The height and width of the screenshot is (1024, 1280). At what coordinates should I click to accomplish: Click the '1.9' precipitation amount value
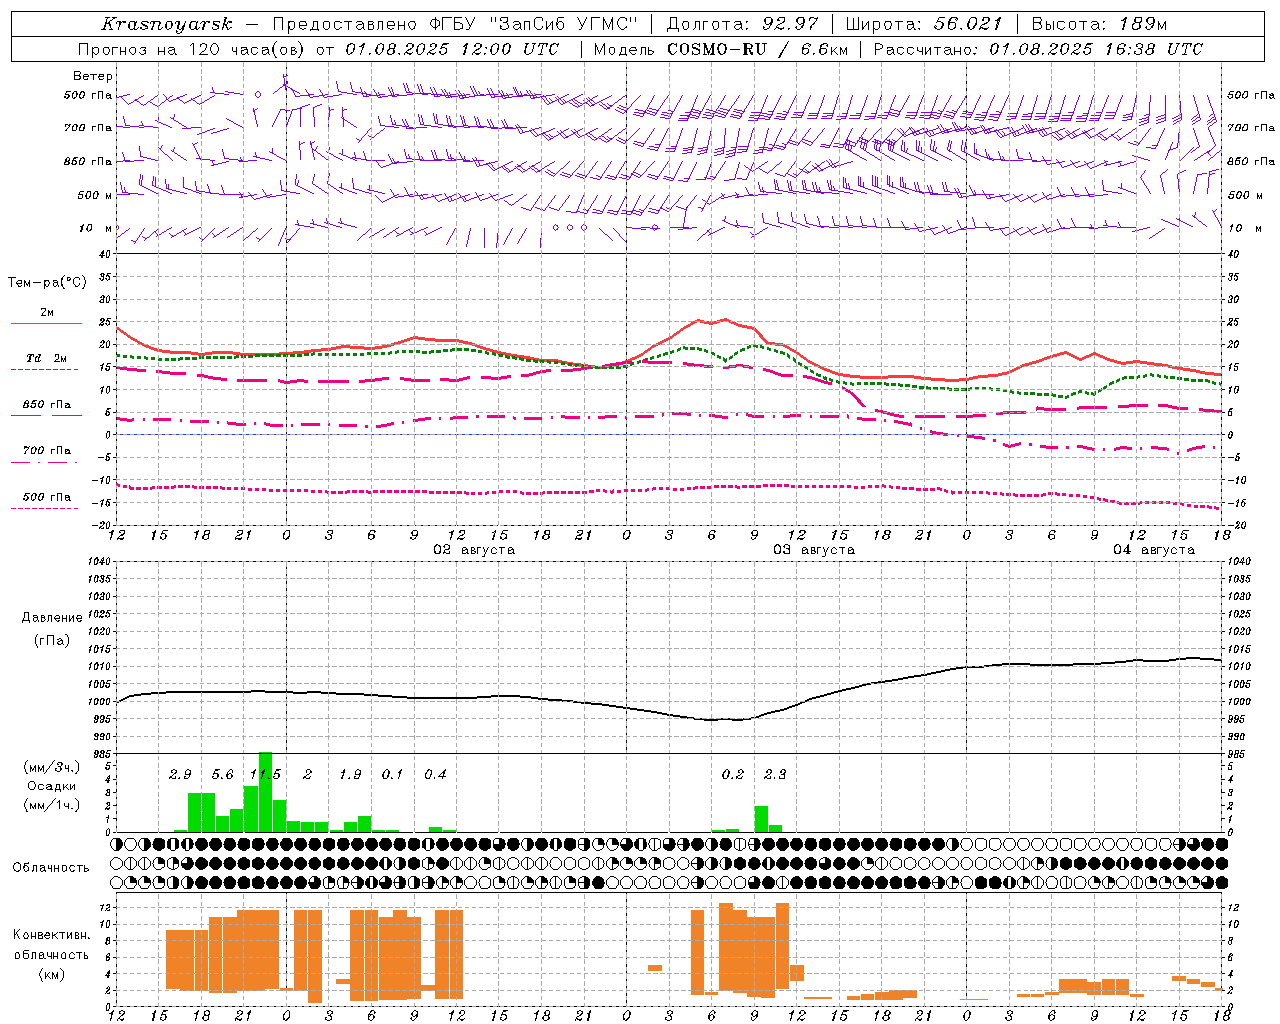pos(350,775)
